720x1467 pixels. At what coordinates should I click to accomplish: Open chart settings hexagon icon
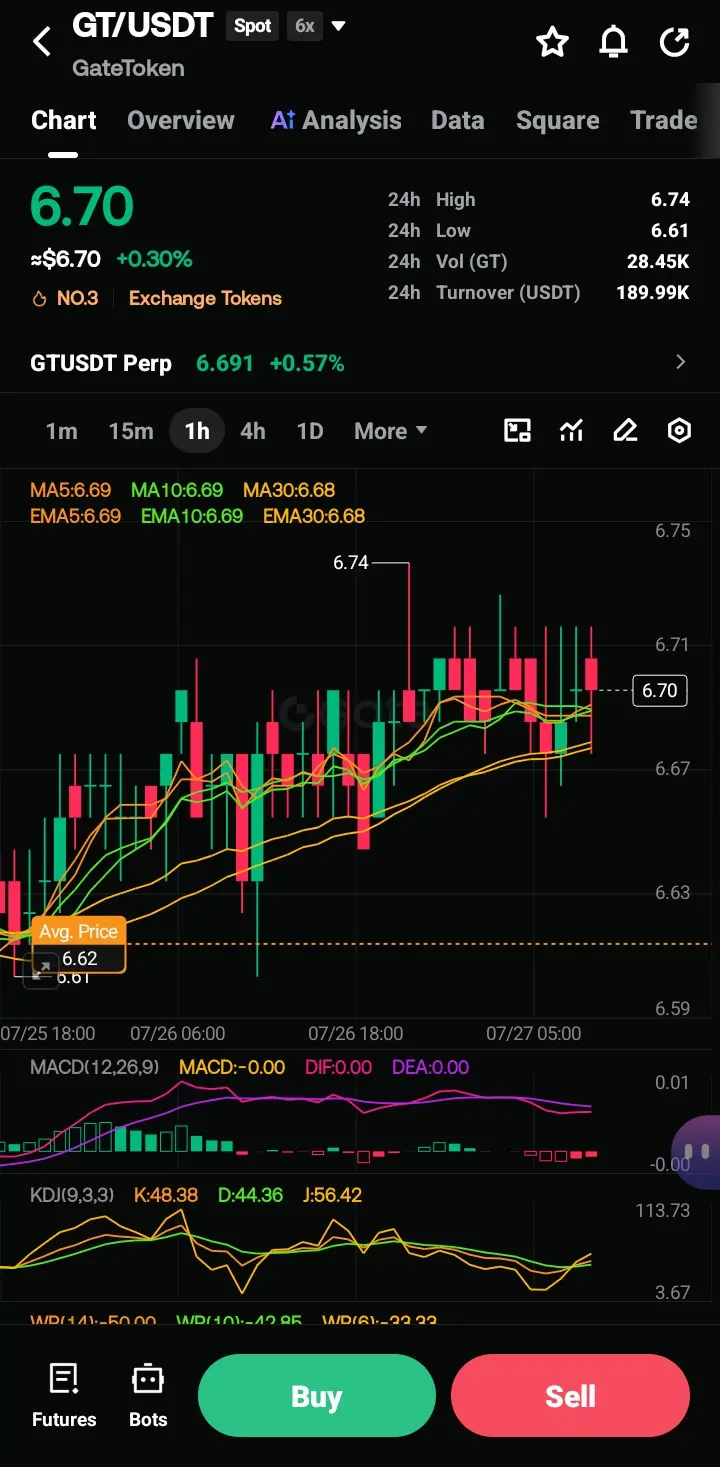[679, 431]
